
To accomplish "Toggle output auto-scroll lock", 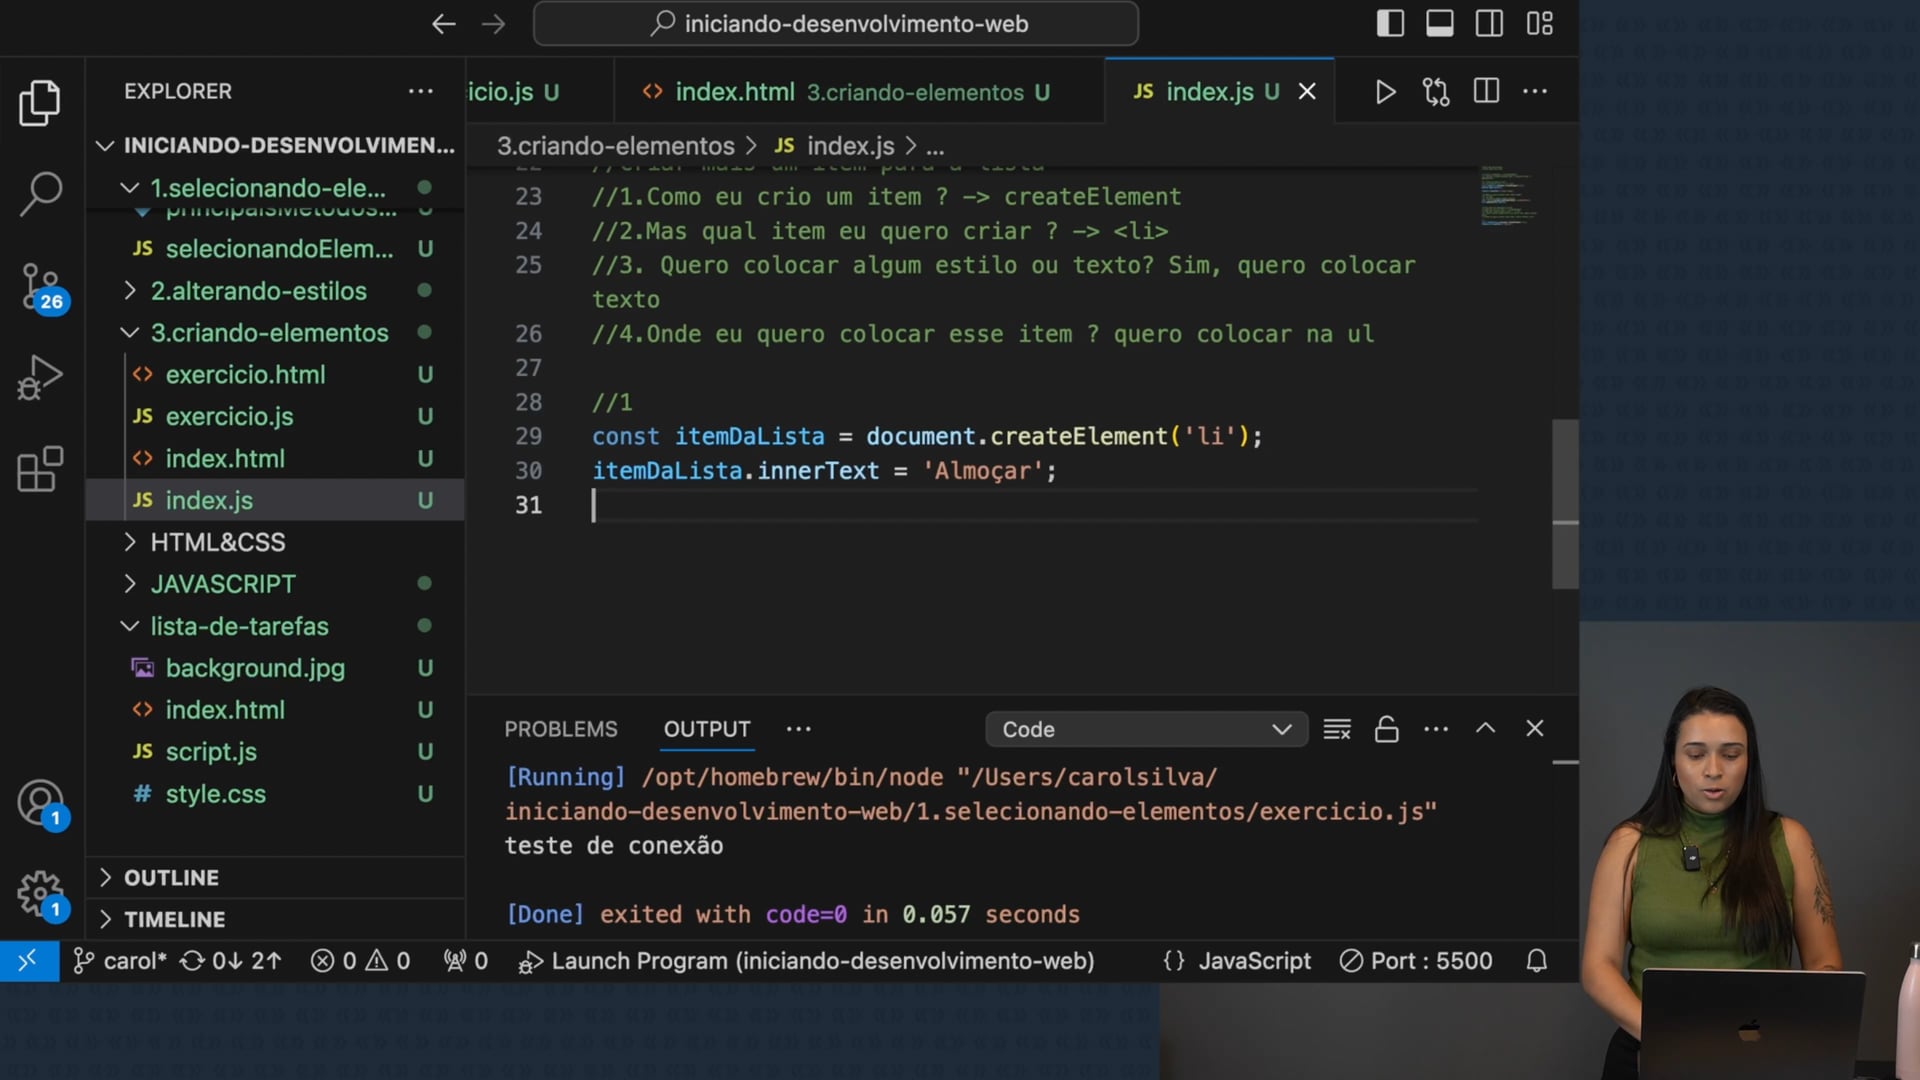I will [1386, 729].
